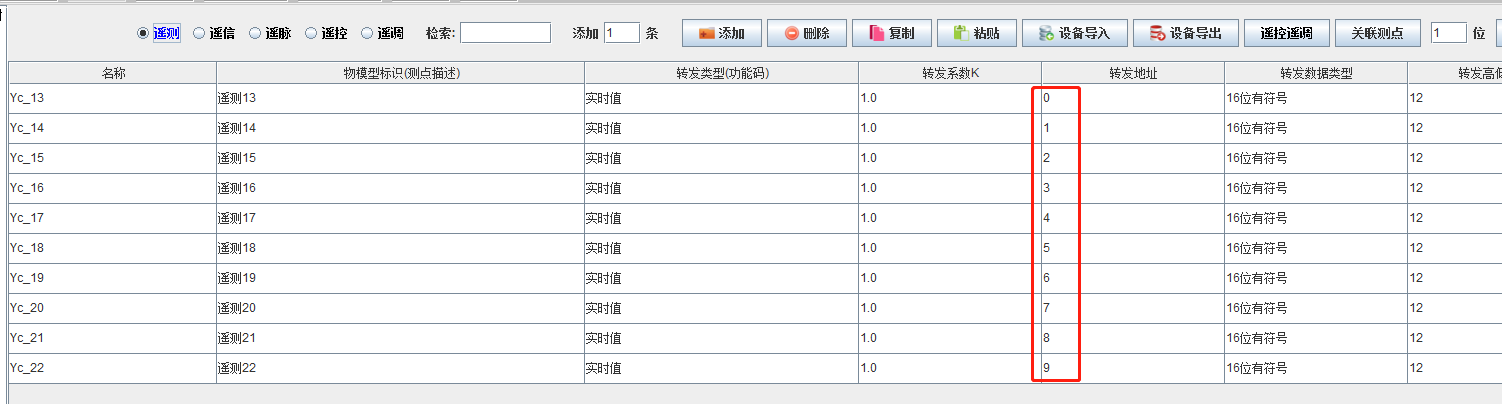The width and height of the screenshot is (1502, 404).
Task: Select the 遥信 radio button
Action: tap(199, 33)
